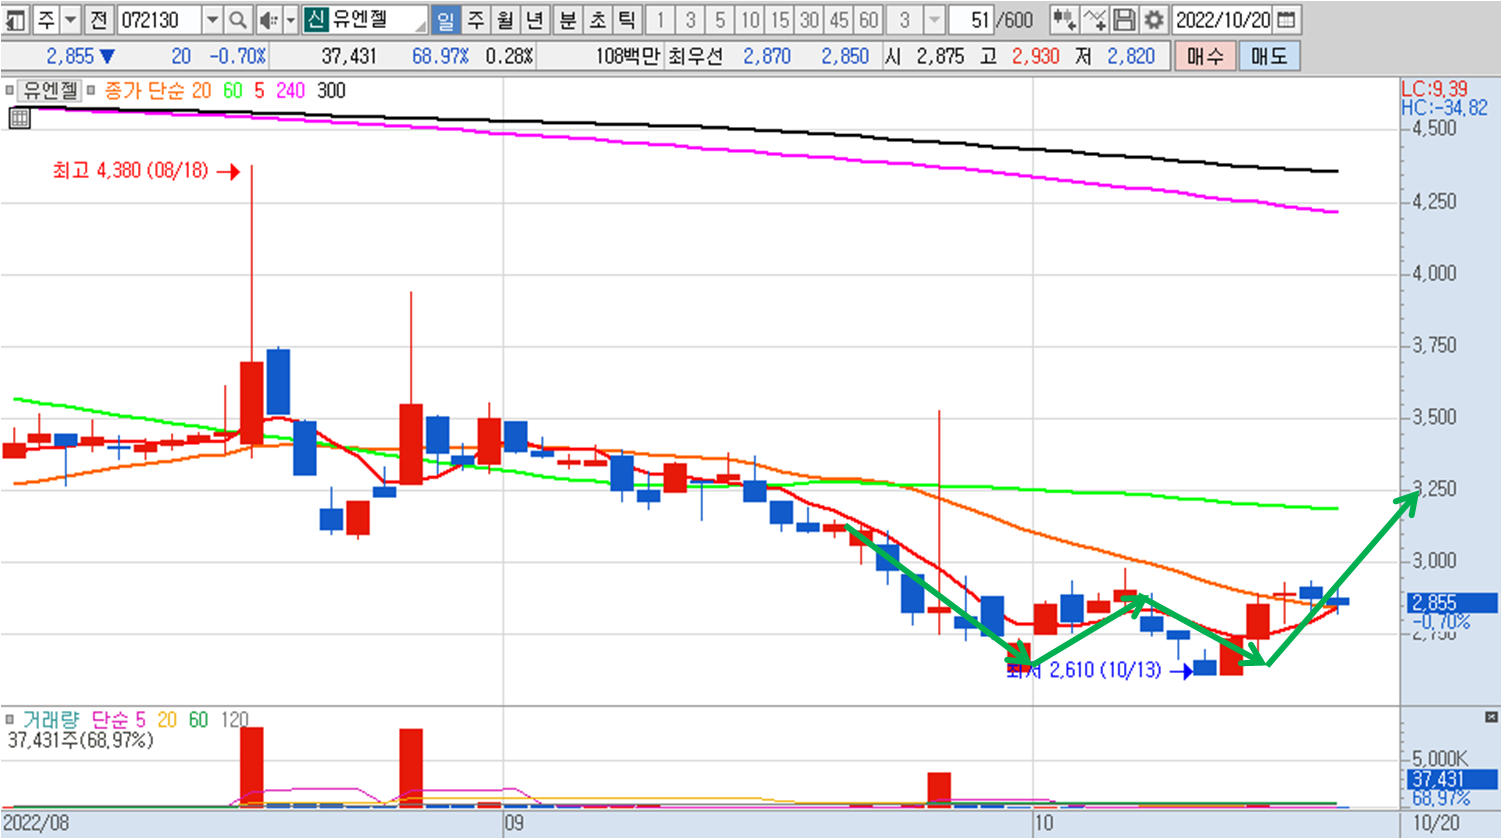
Task: Toggle the 유엔젤 price series checkbox
Action: click(9, 91)
